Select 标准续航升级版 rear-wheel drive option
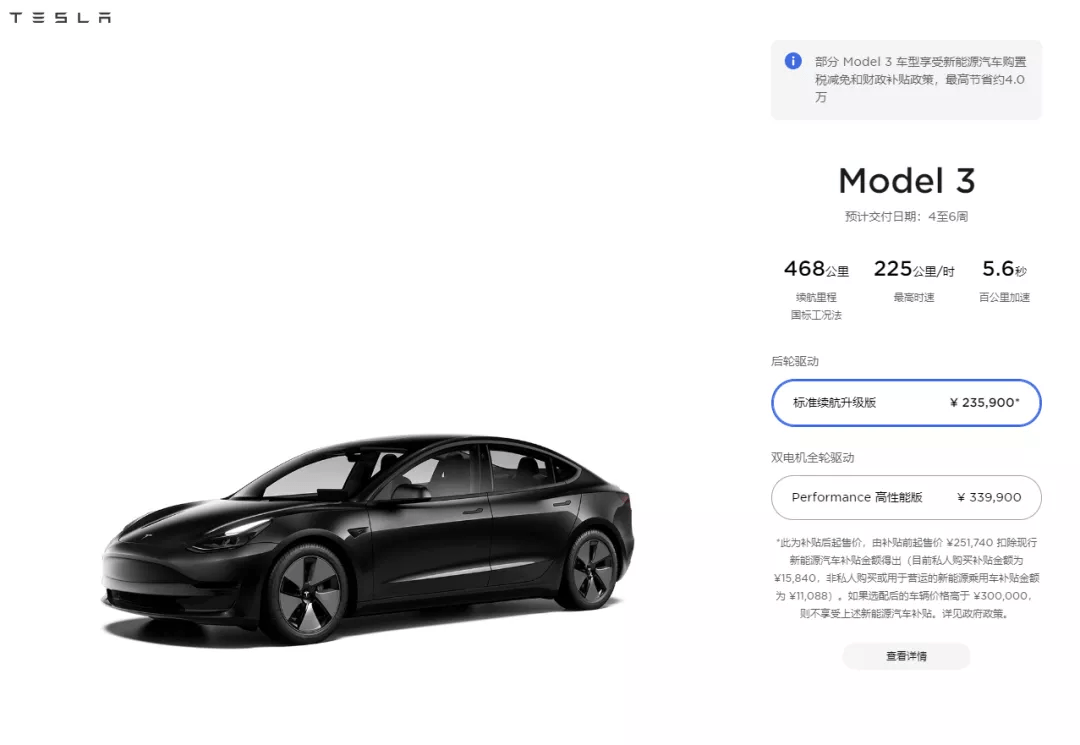This screenshot has width=1080, height=745. click(x=906, y=403)
